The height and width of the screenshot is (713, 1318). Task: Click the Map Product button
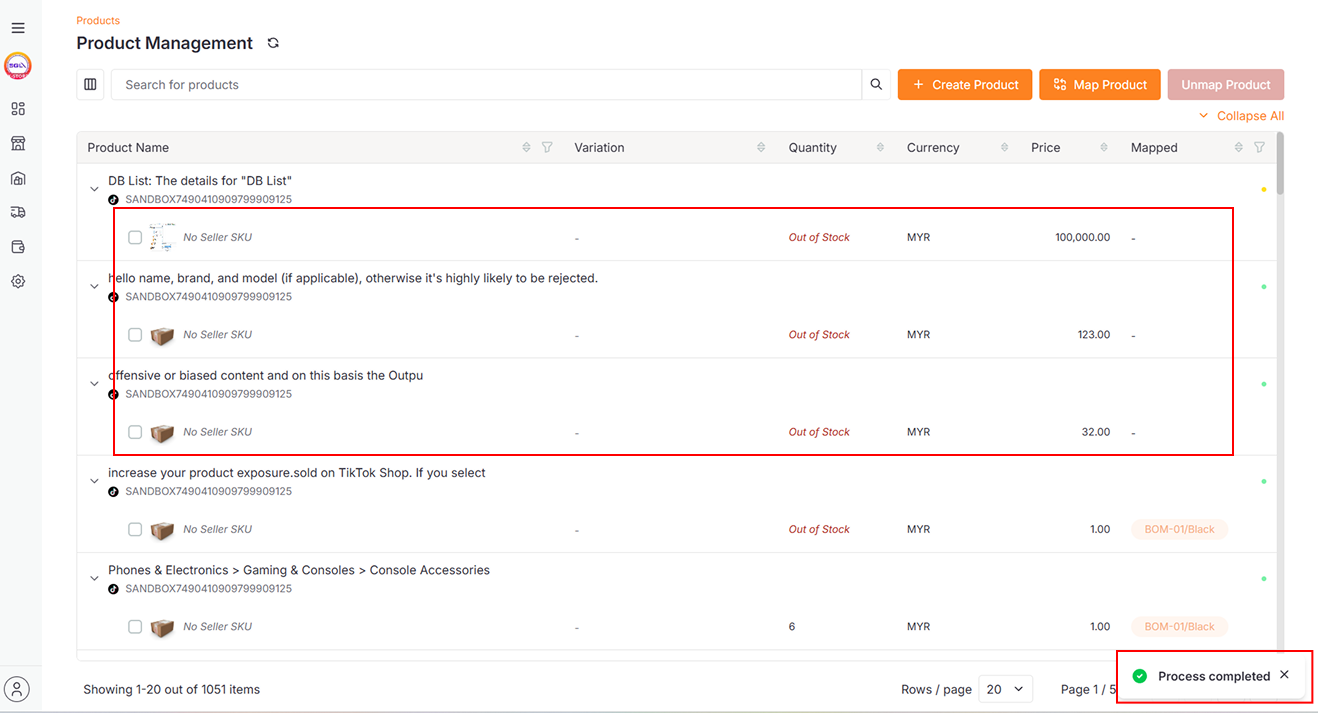(1099, 85)
